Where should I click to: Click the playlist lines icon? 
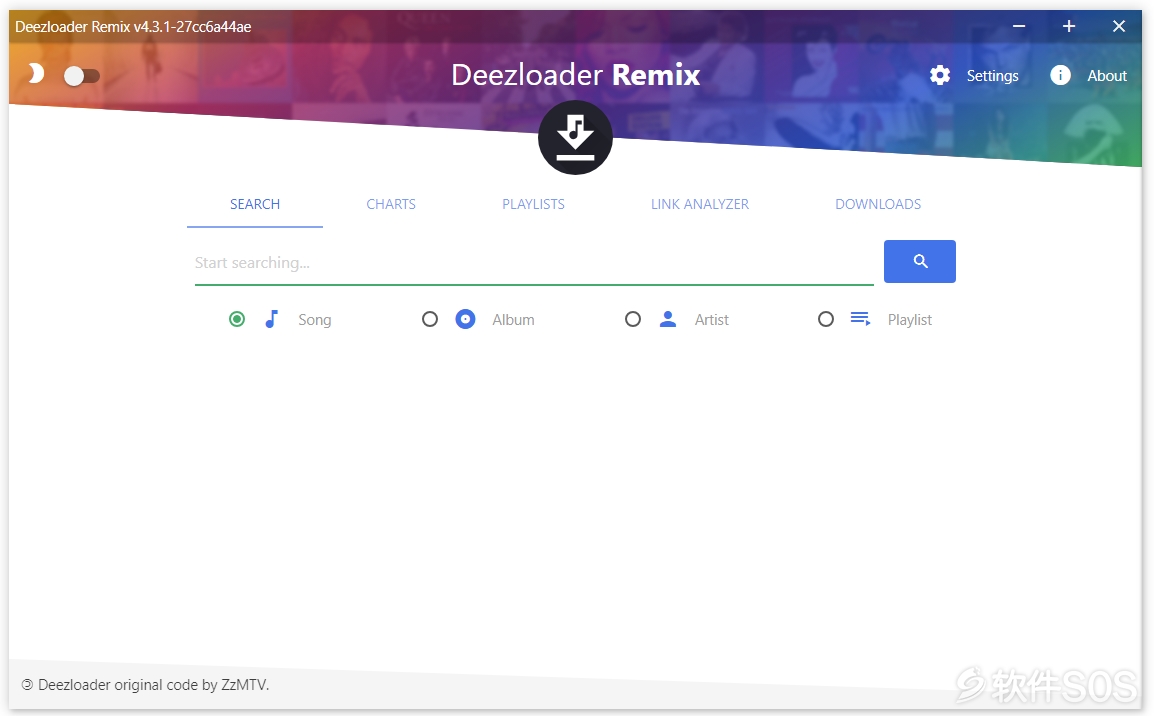[x=860, y=319]
